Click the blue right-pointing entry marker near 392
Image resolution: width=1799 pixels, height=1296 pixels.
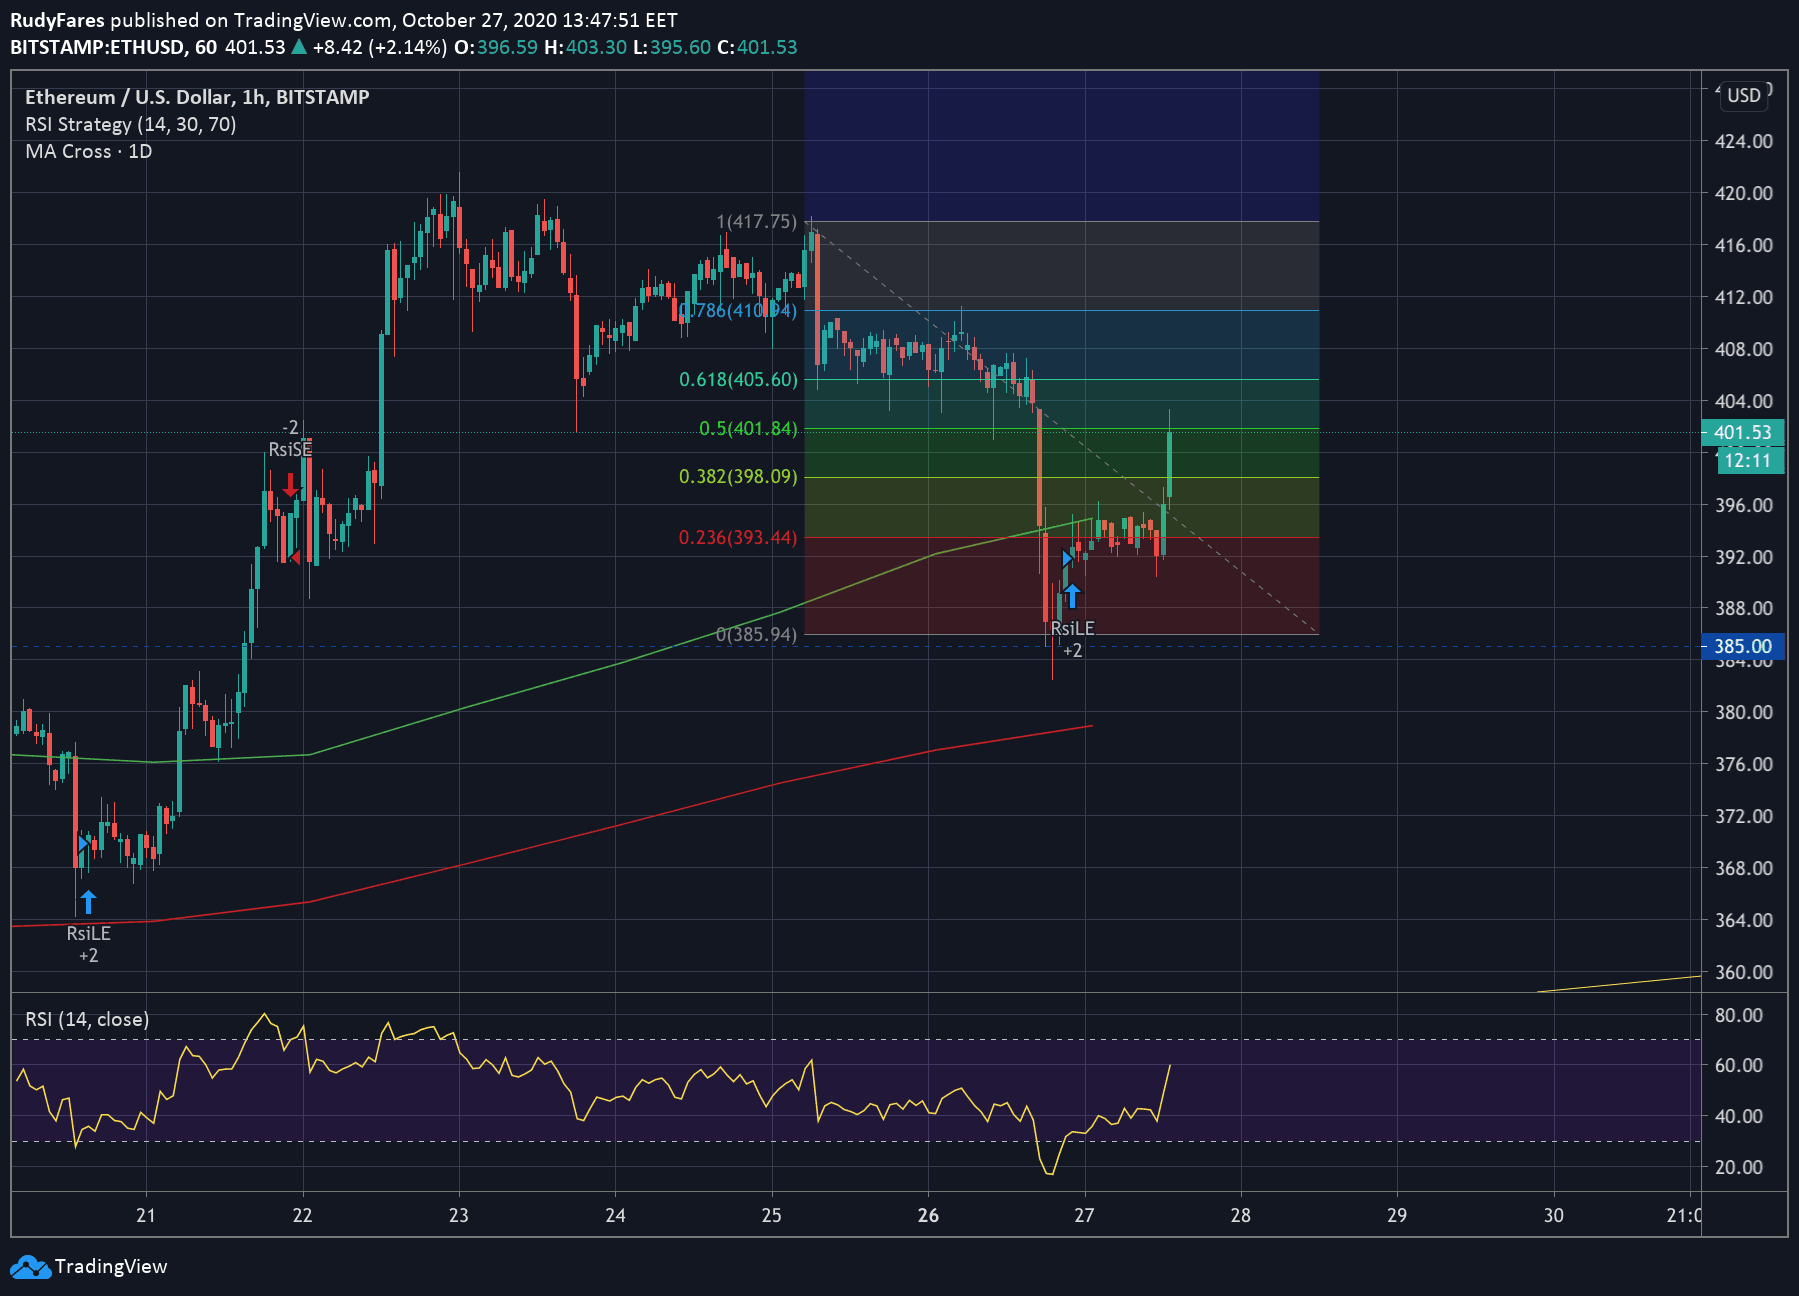(x=1067, y=558)
